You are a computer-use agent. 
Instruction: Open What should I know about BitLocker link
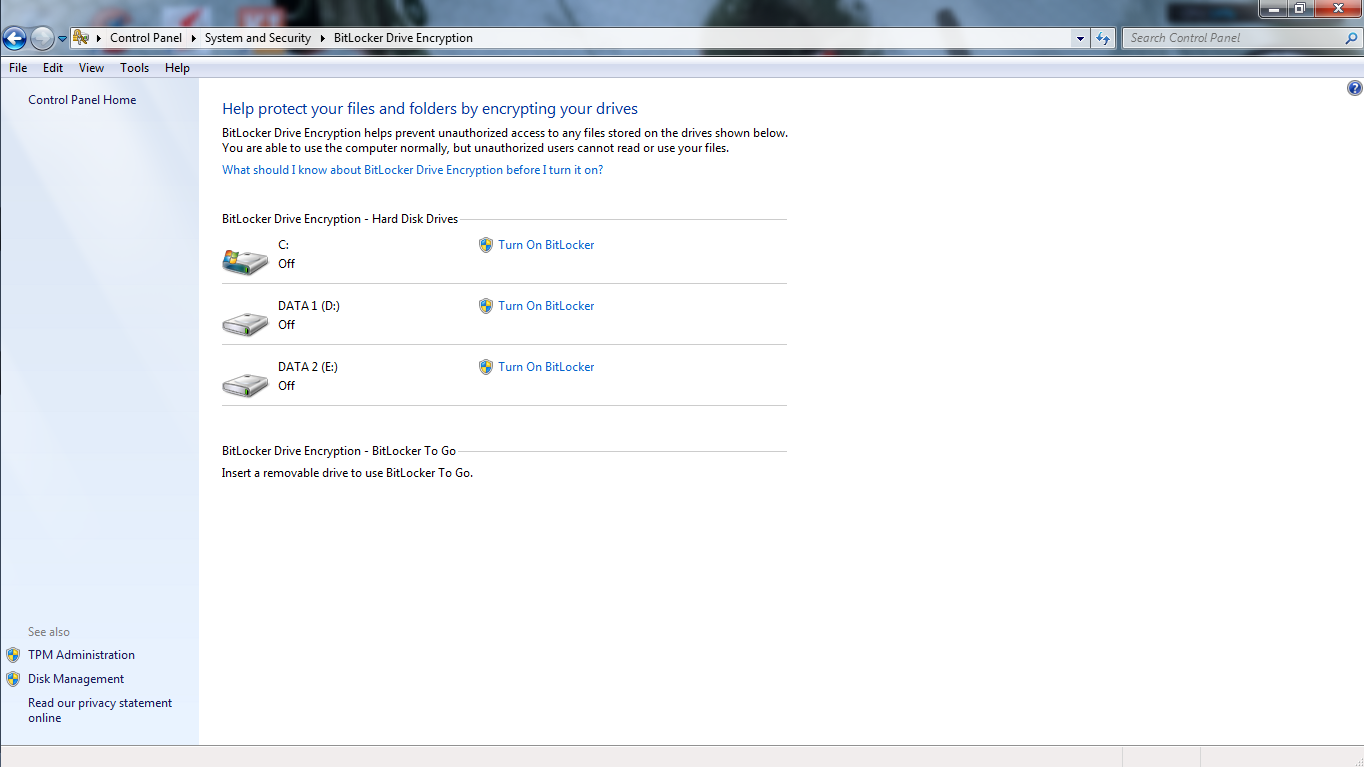click(412, 170)
